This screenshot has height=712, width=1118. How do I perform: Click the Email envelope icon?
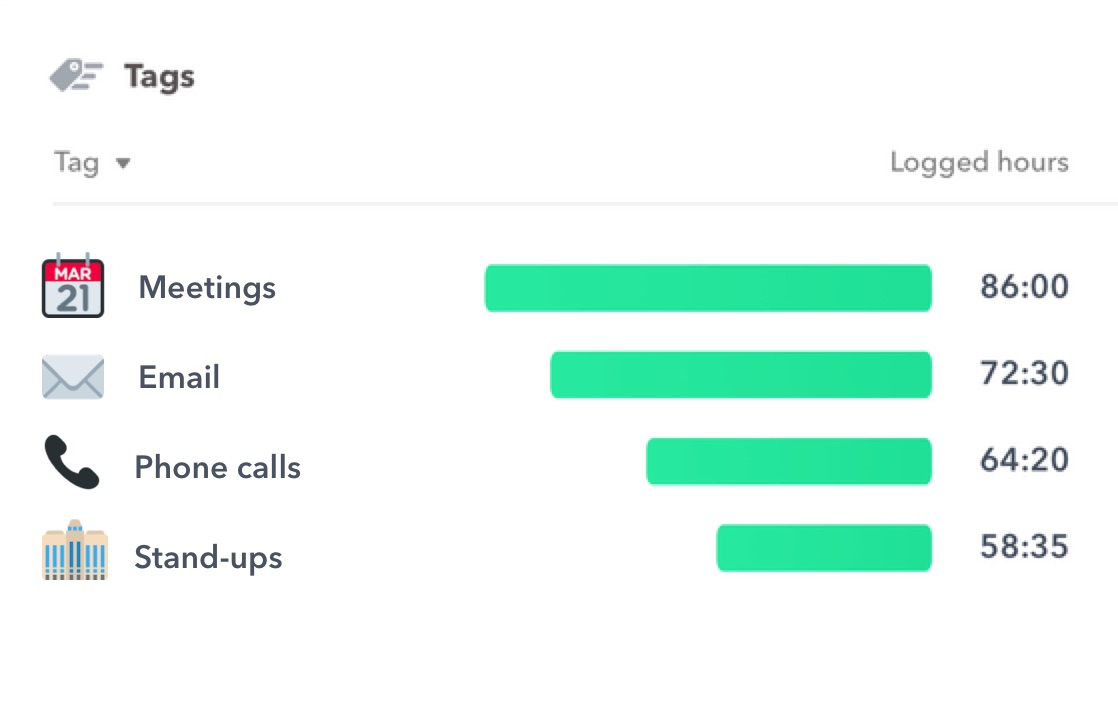pyautogui.click(x=73, y=377)
